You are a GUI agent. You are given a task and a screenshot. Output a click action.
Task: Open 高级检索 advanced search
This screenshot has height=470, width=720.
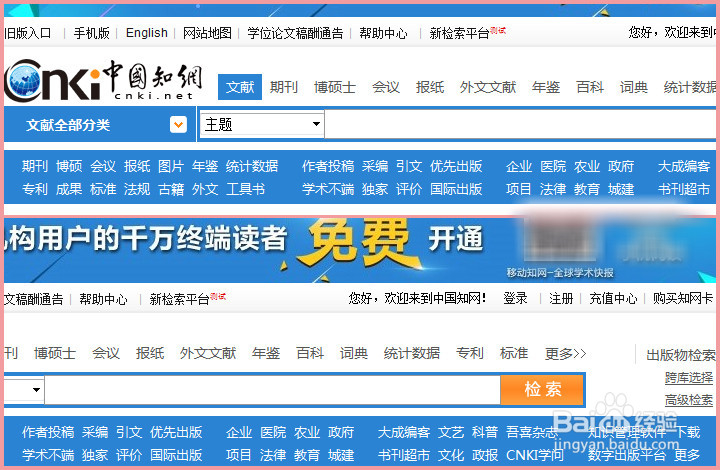point(689,400)
